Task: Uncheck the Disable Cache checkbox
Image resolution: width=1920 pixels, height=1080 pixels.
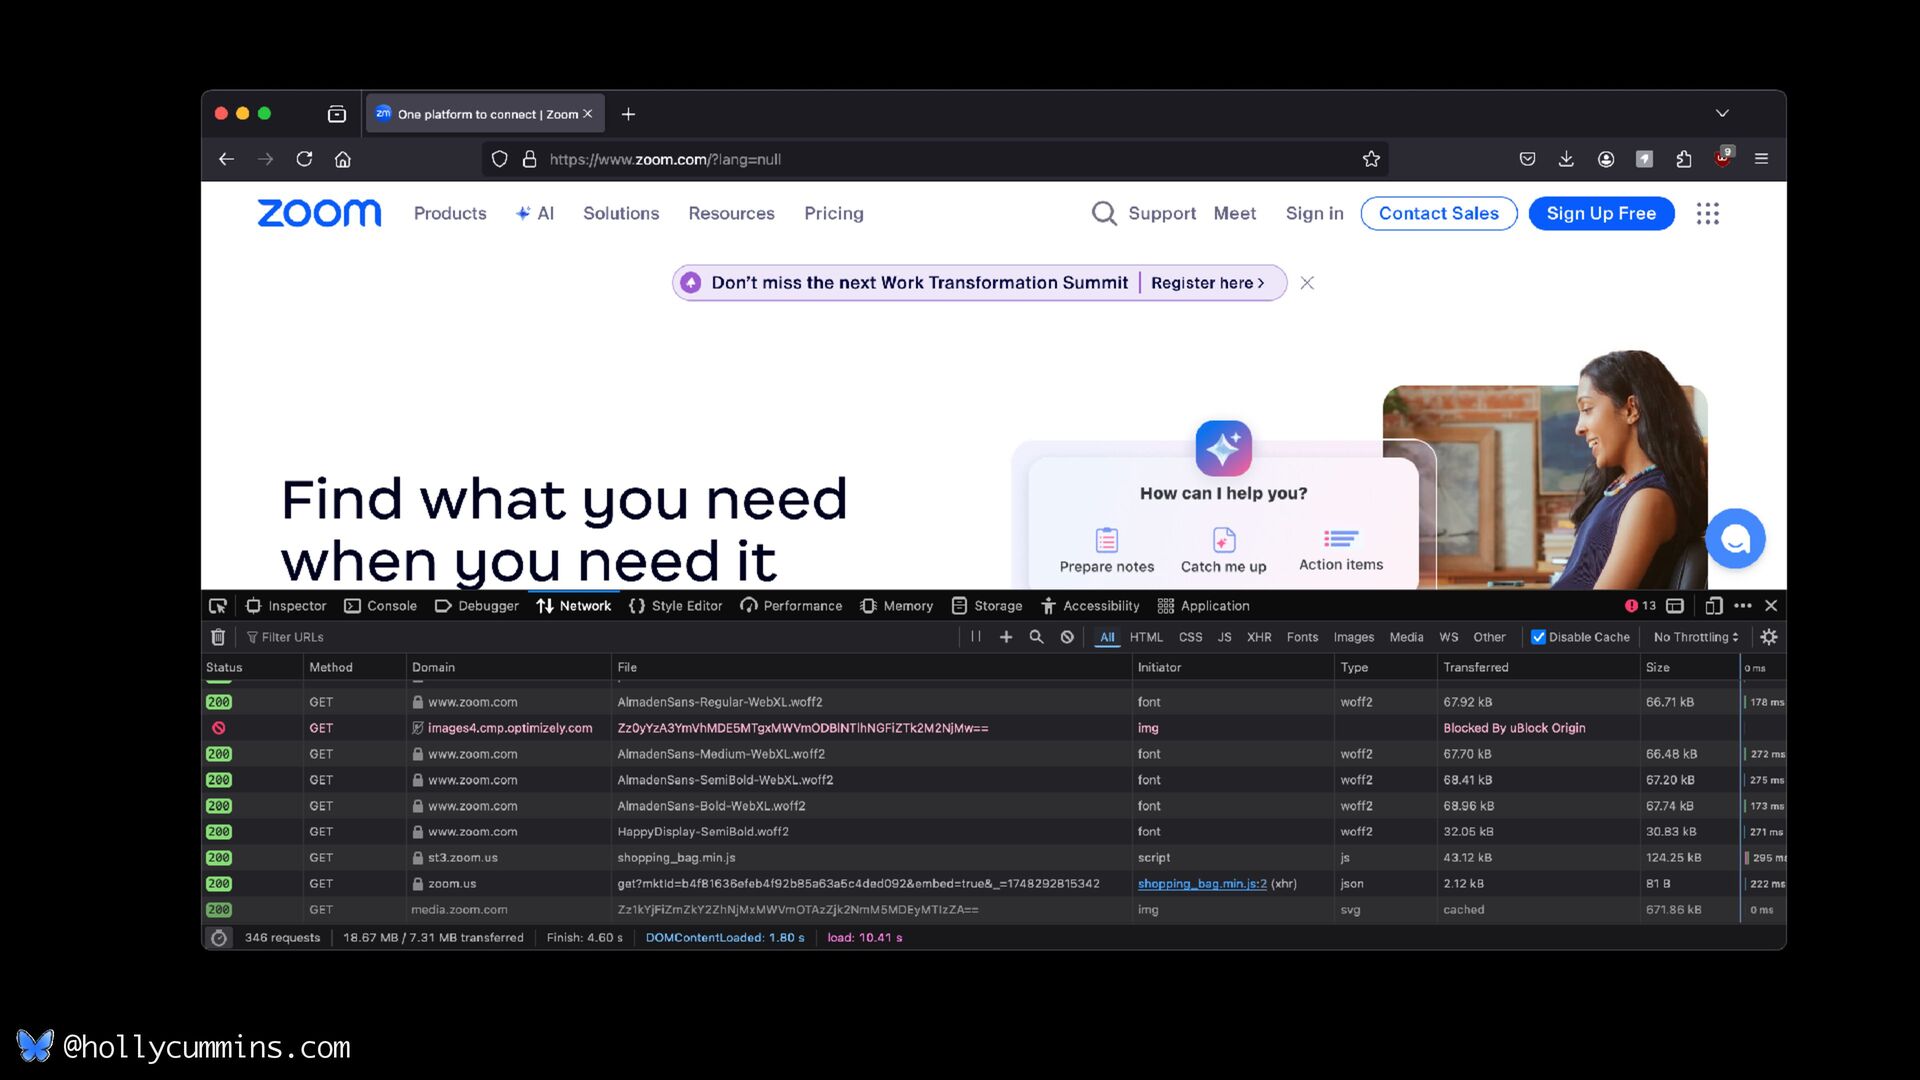Action: pyautogui.click(x=1539, y=637)
